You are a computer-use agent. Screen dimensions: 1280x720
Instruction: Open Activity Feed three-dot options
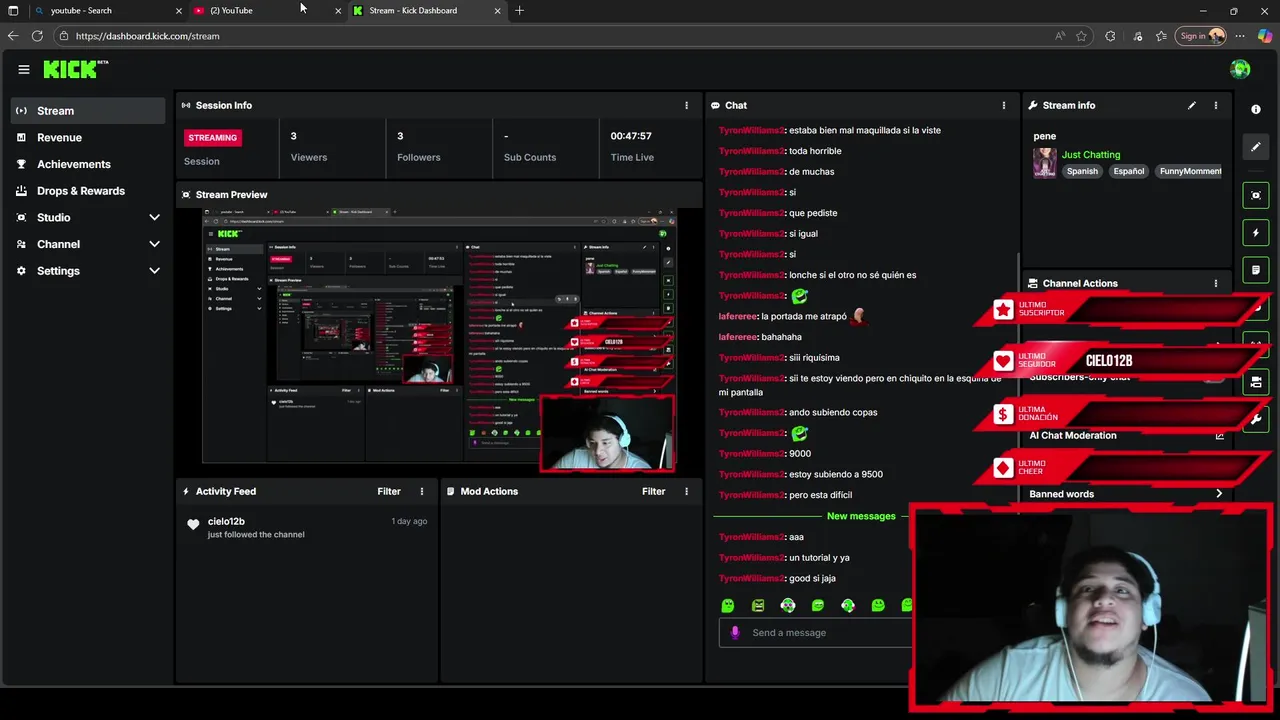pyautogui.click(x=422, y=491)
